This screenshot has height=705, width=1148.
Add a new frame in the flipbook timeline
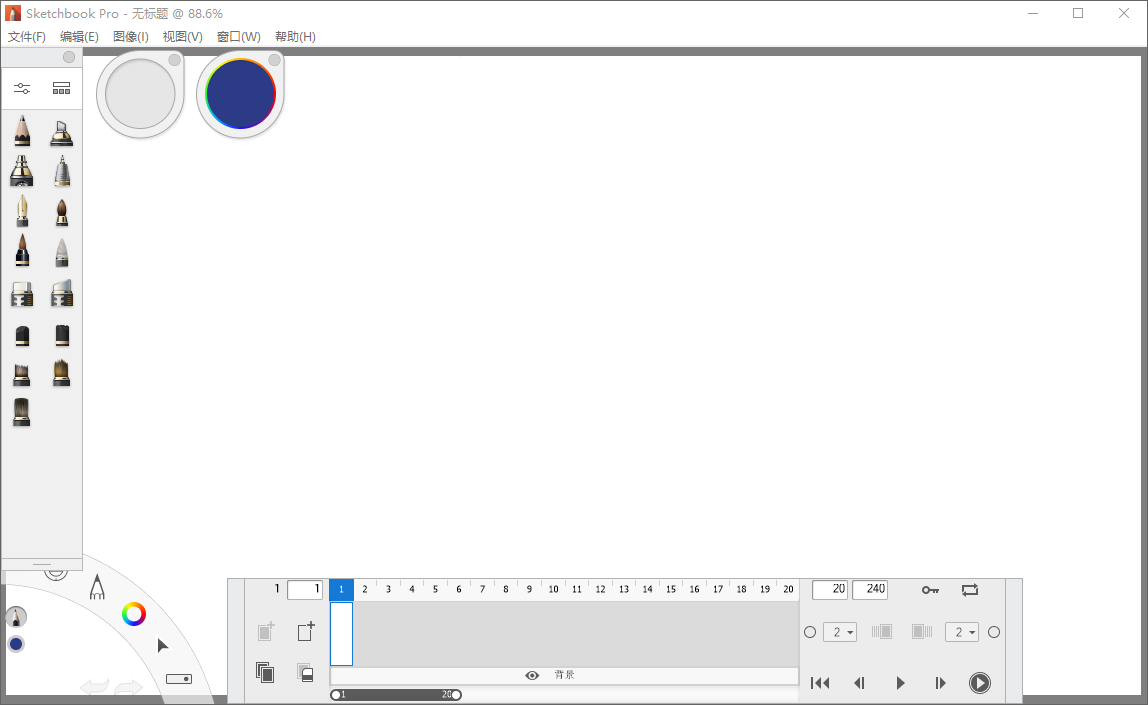coord(305,631)
